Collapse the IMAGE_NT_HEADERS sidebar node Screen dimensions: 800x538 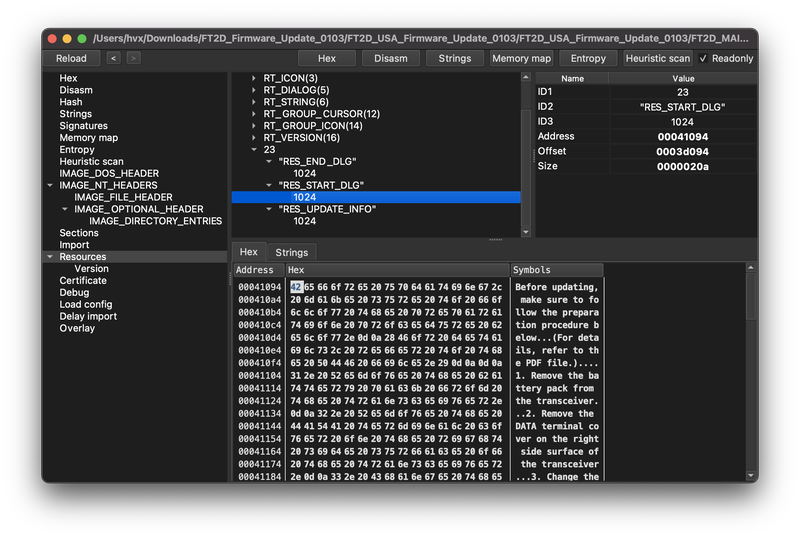(50, 185)
